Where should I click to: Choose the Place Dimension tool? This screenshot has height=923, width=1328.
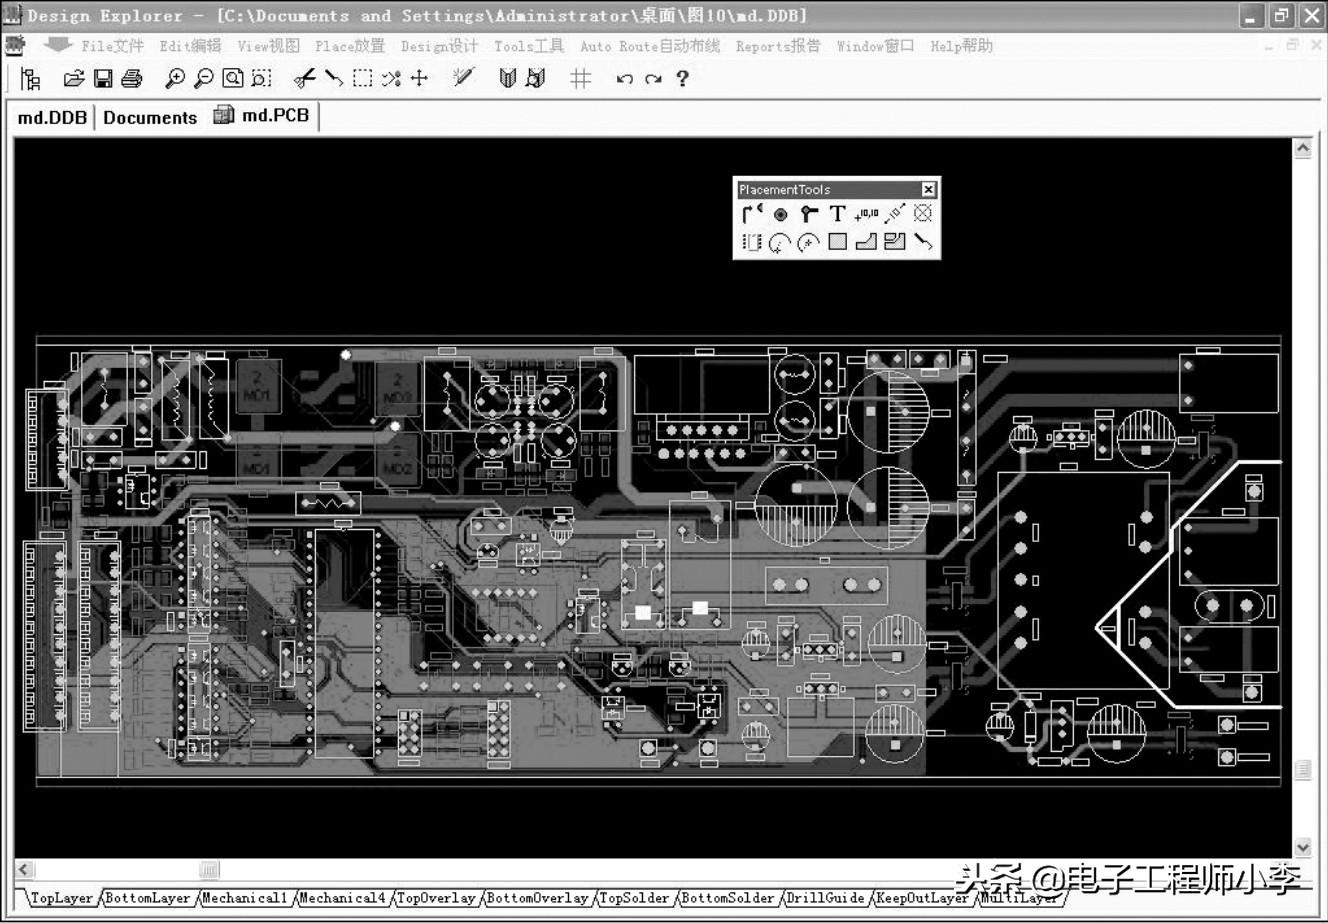pos(894,214)
